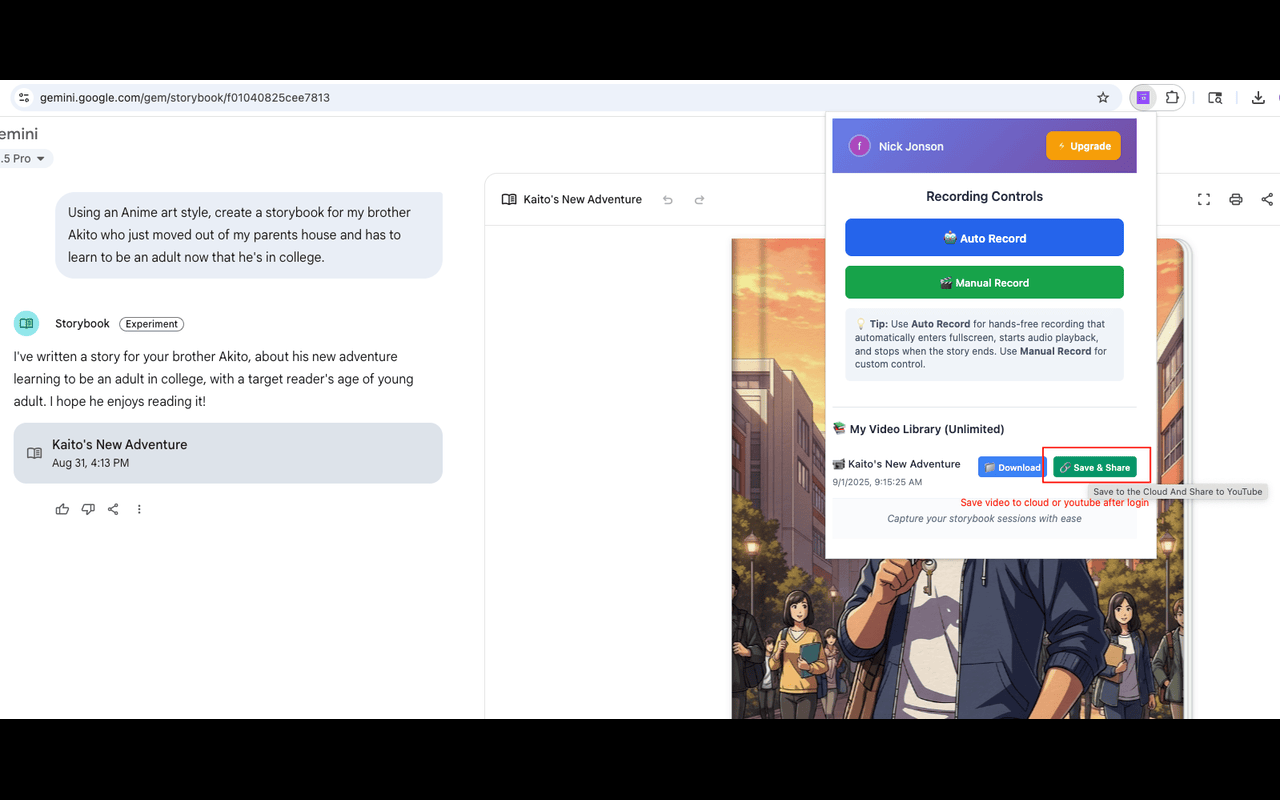Share the storybook from the header
Screen dimensions: 1280x800
pyautogui.click(x=1267, y=200)
